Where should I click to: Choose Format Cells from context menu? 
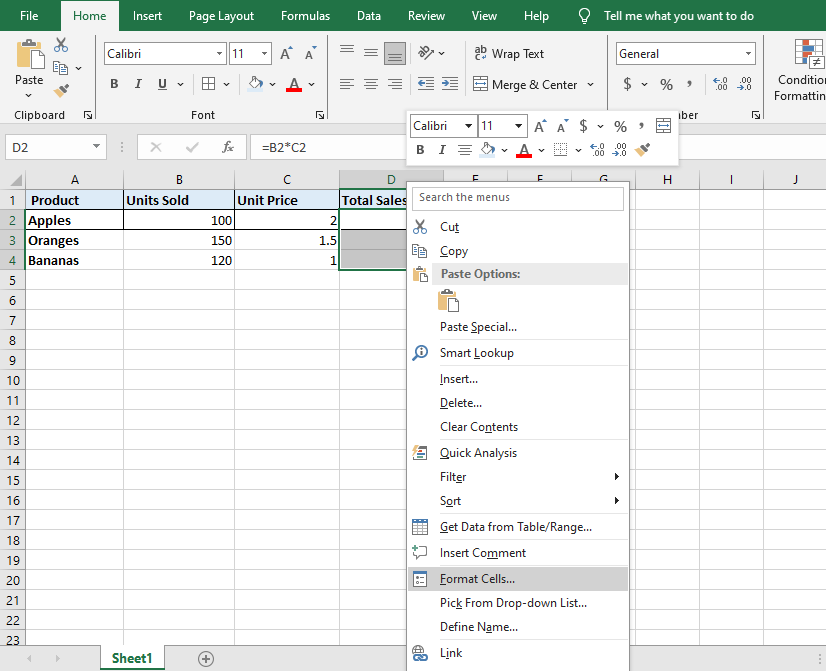coord(477,579)
